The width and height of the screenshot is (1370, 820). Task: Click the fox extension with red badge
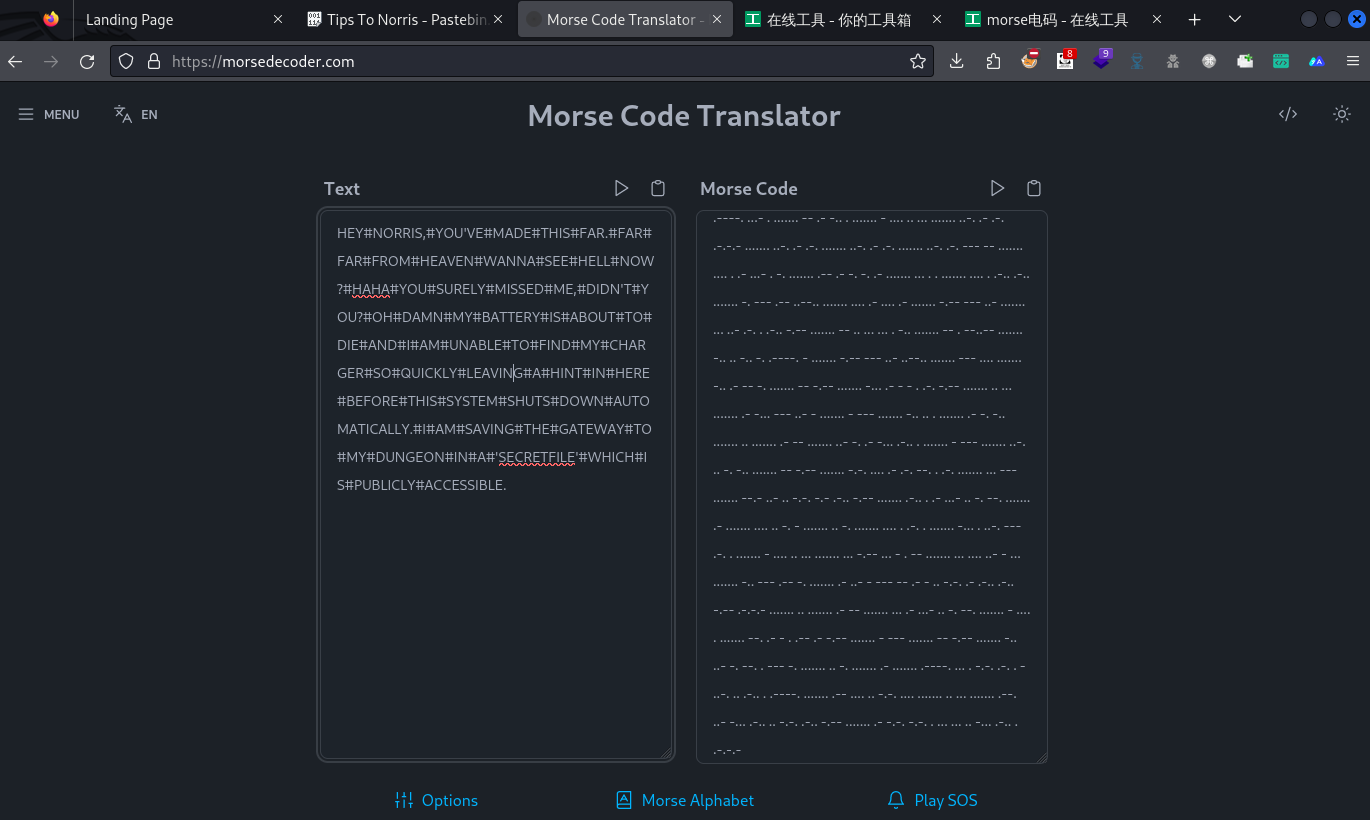[1029, 61]
